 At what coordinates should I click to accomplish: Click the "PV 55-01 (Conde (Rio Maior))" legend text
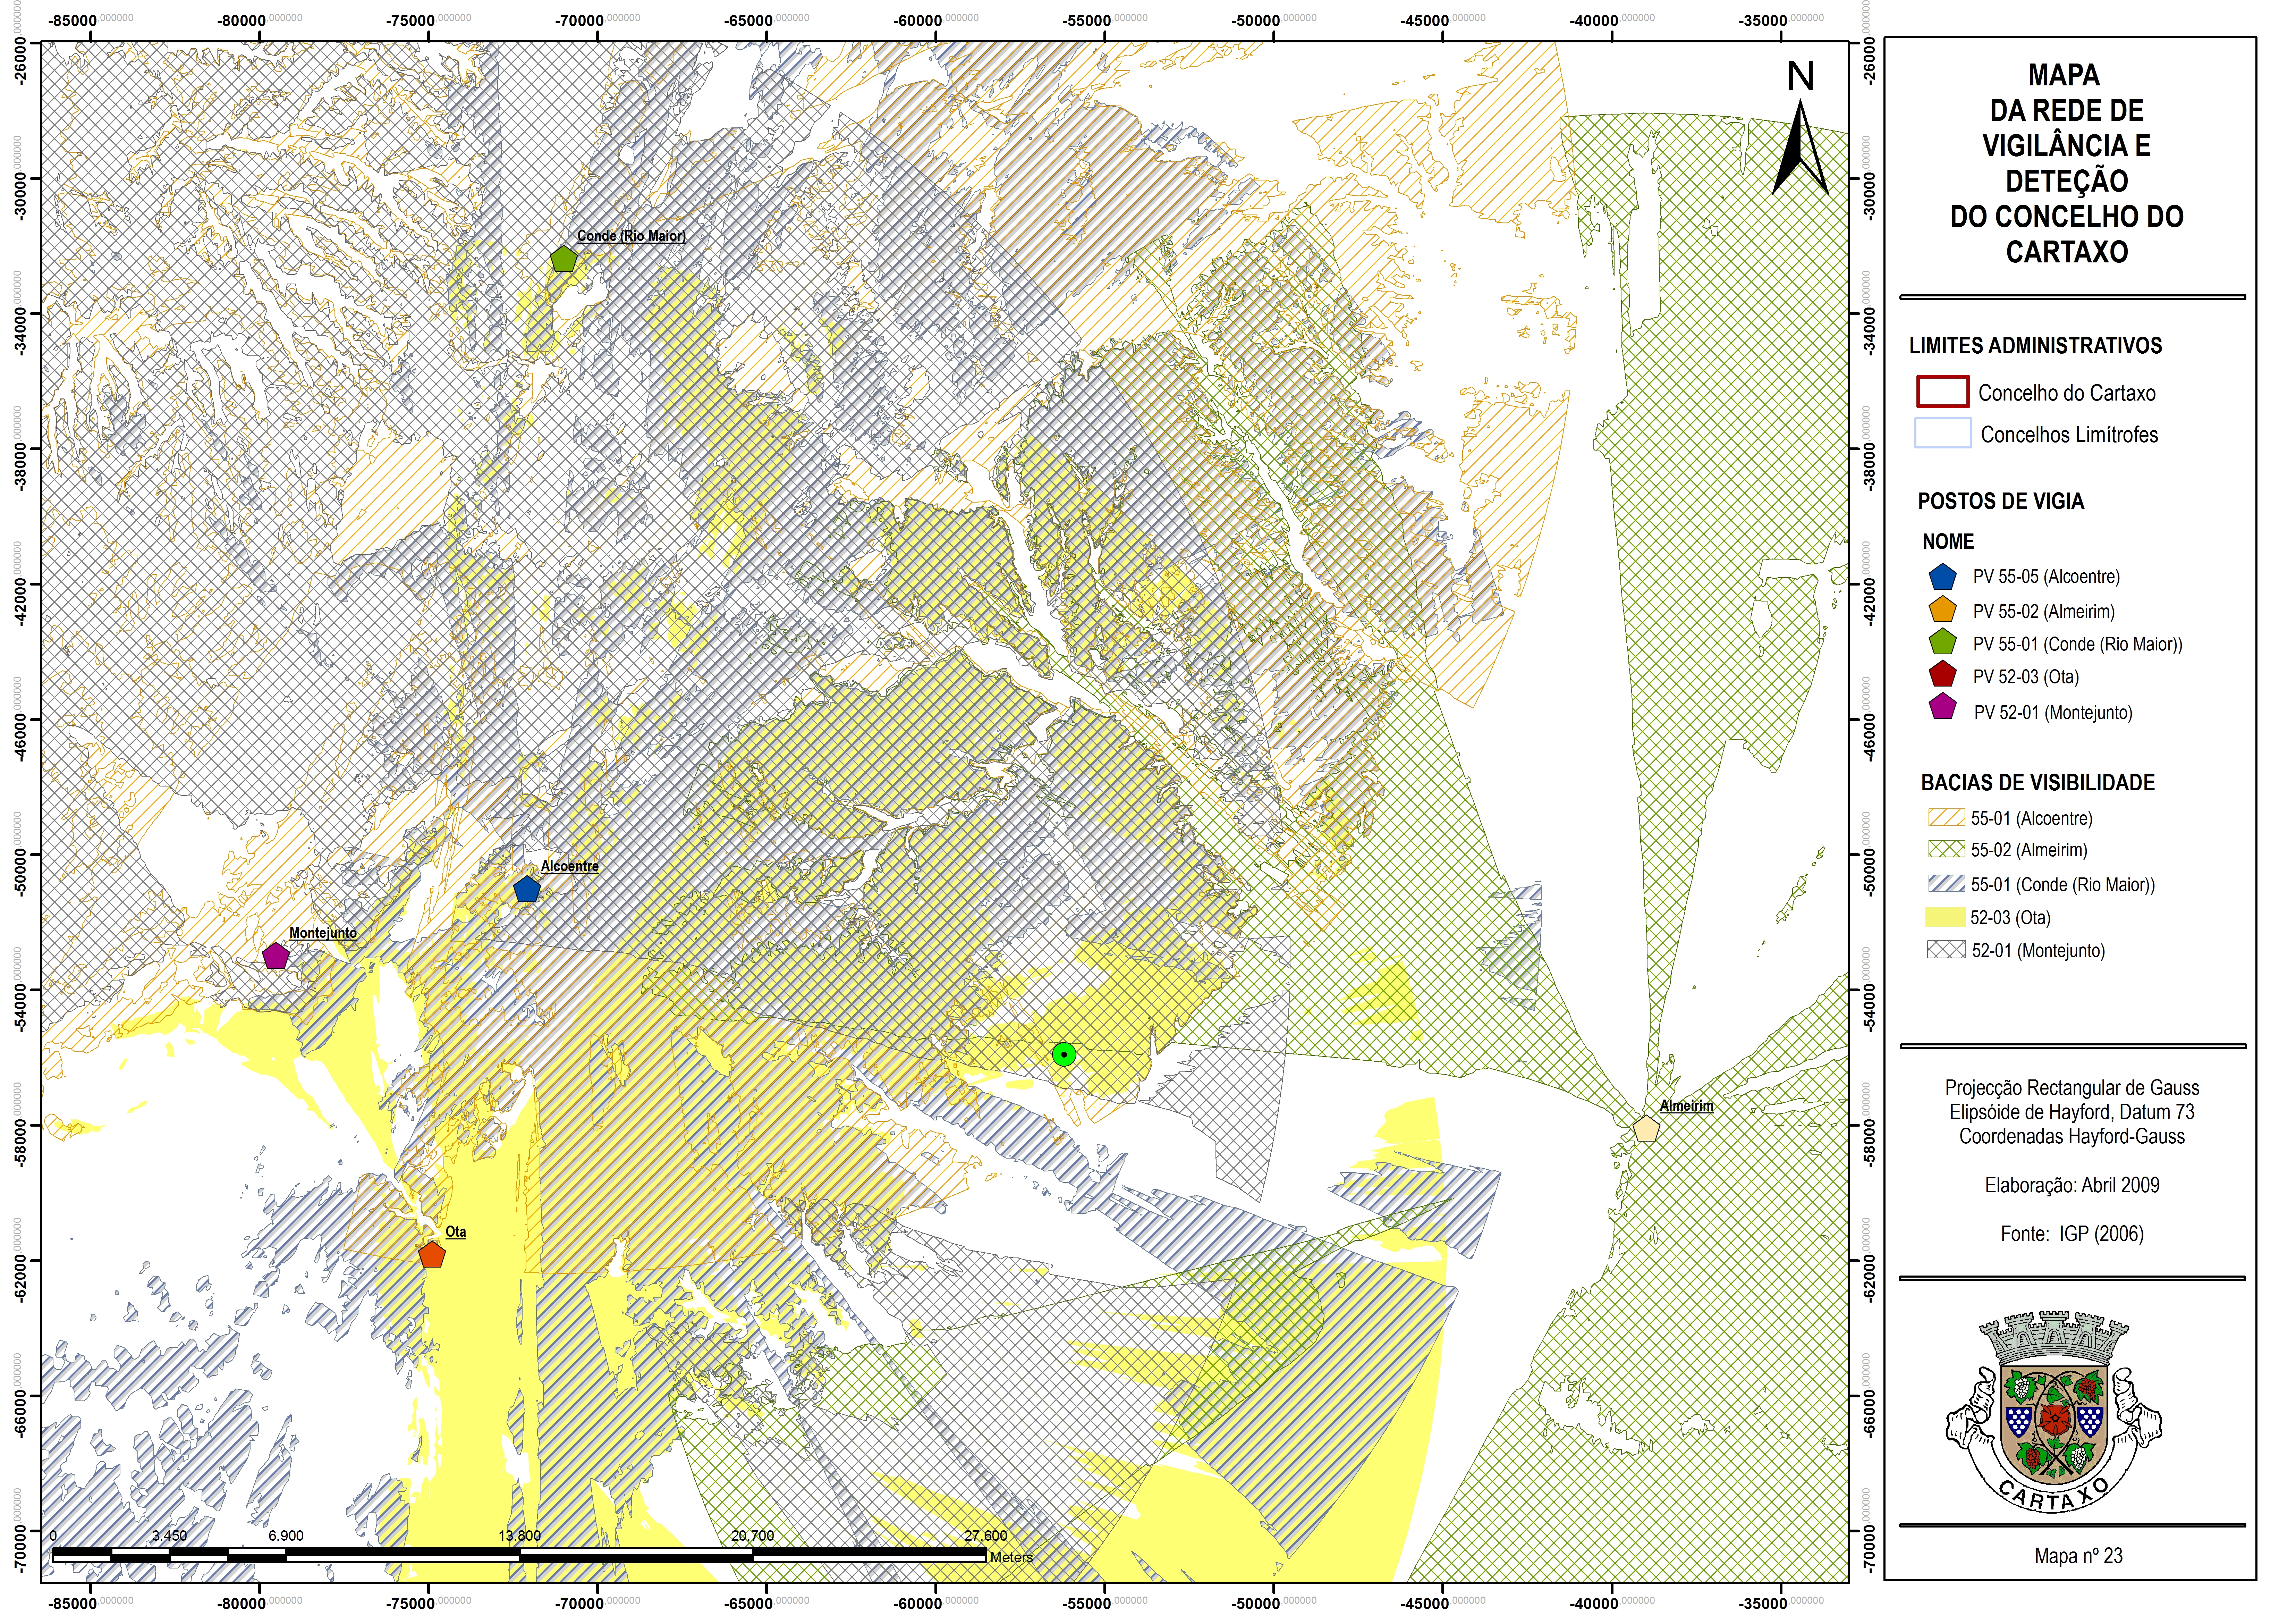2078,645
